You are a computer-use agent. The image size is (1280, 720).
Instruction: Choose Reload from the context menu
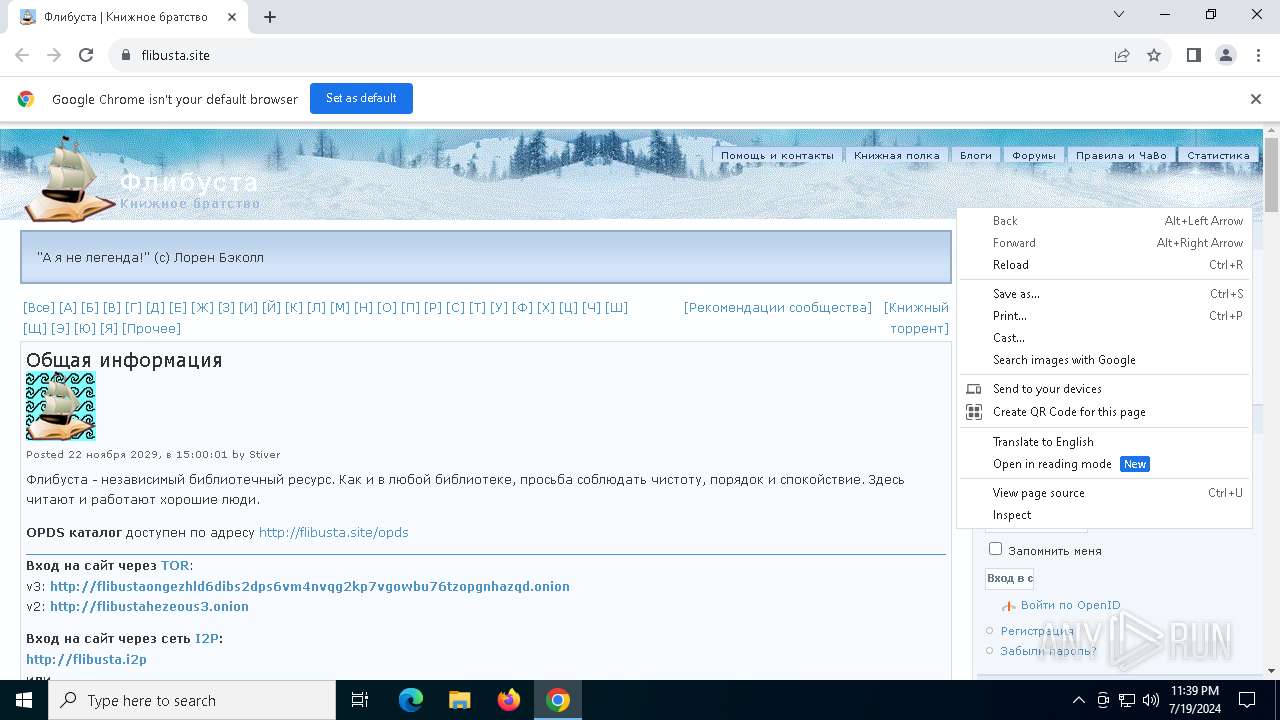click(1104, 265)
